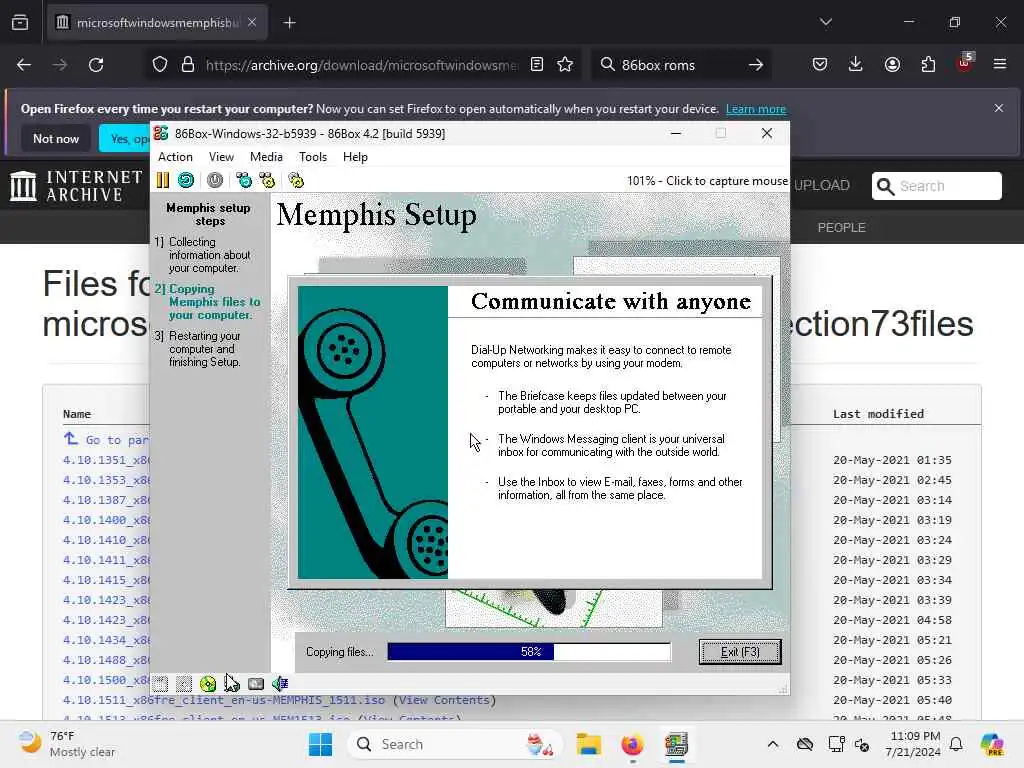Click the 'Last modified' column header

coord(878,413)
